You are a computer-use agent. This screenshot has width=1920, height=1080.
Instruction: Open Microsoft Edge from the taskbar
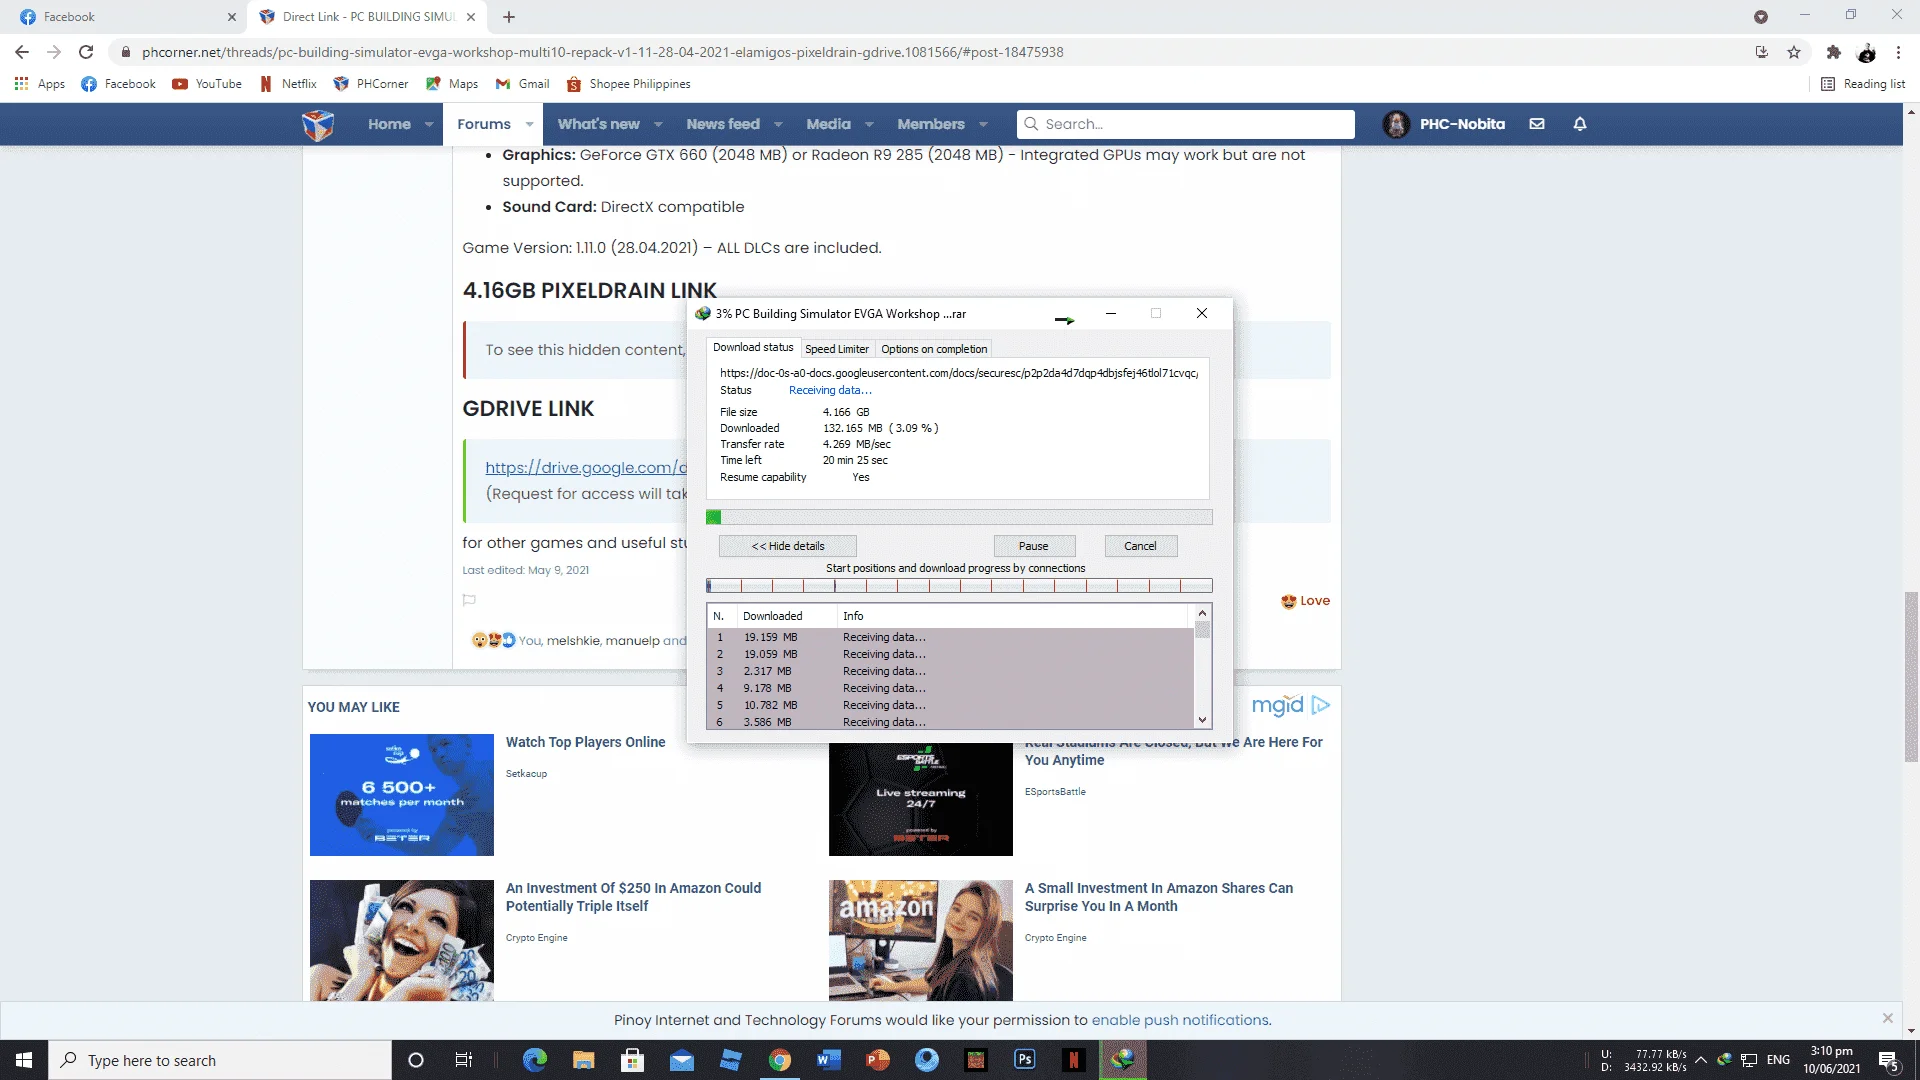tap(535, 1060)
